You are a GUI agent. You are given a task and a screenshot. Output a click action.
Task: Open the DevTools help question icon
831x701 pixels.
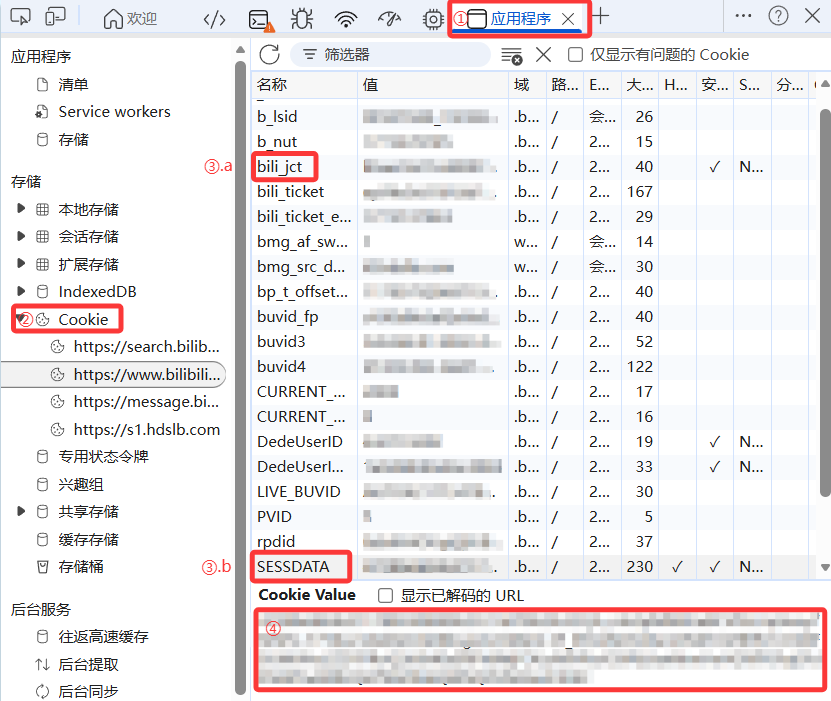pos(778,16)
